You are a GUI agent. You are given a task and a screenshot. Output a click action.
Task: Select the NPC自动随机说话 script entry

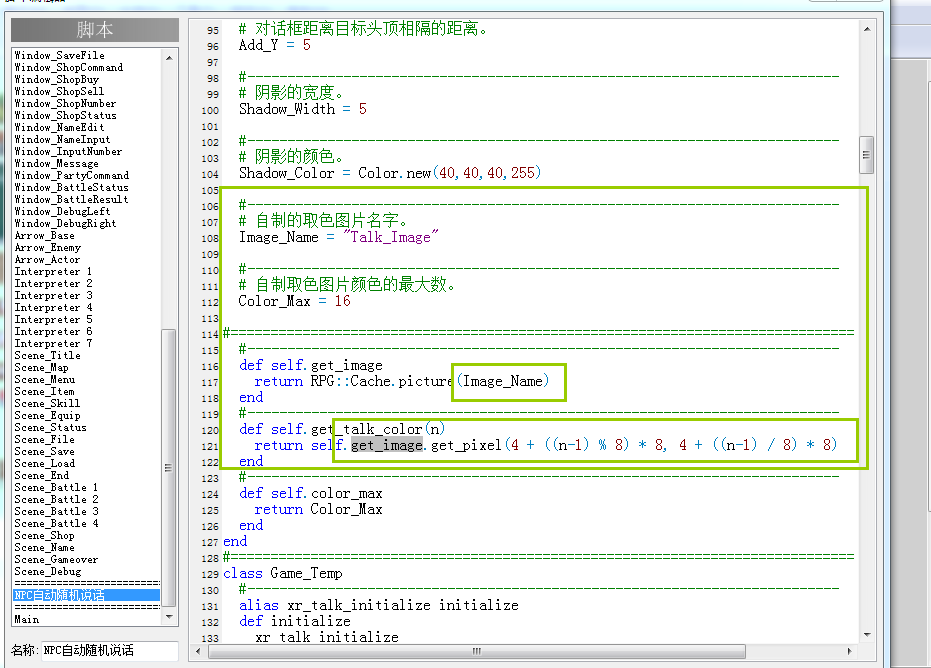coord(86,595)
